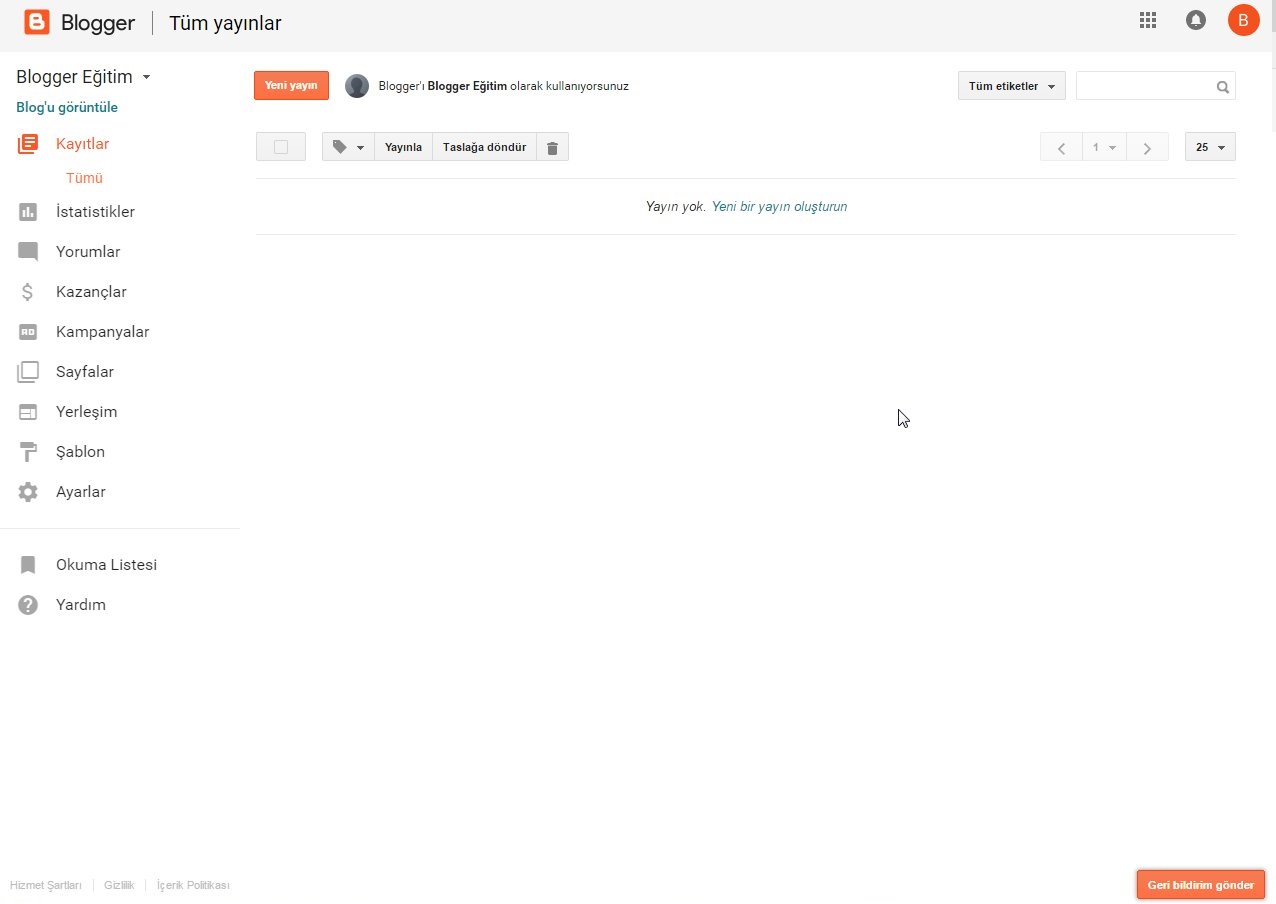Viewport: 1276px width, 904px height.
Task: Click the Yardım question mark icon
Action: (28, 605)
